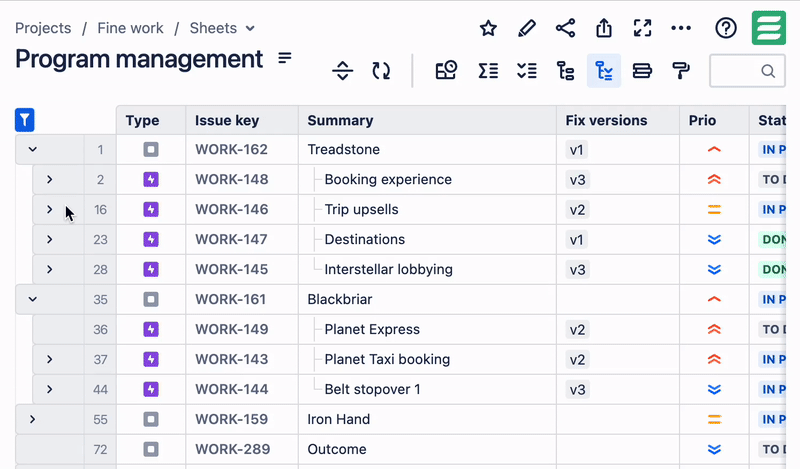Screen dimensions: 800x469
Task: Open issue WORK-161 link
Action: point(231,299)
